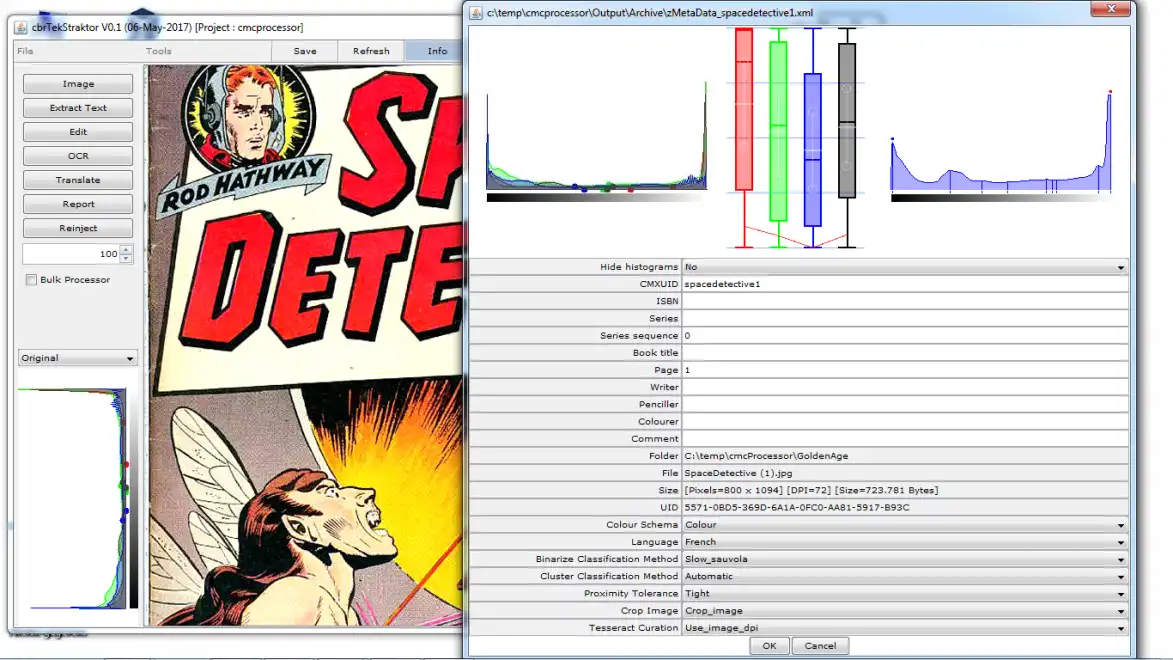This screenshot has width=1173, height=660.
Task: Enable the Bulk Processor checkbox
Action: tap(31, 280)
